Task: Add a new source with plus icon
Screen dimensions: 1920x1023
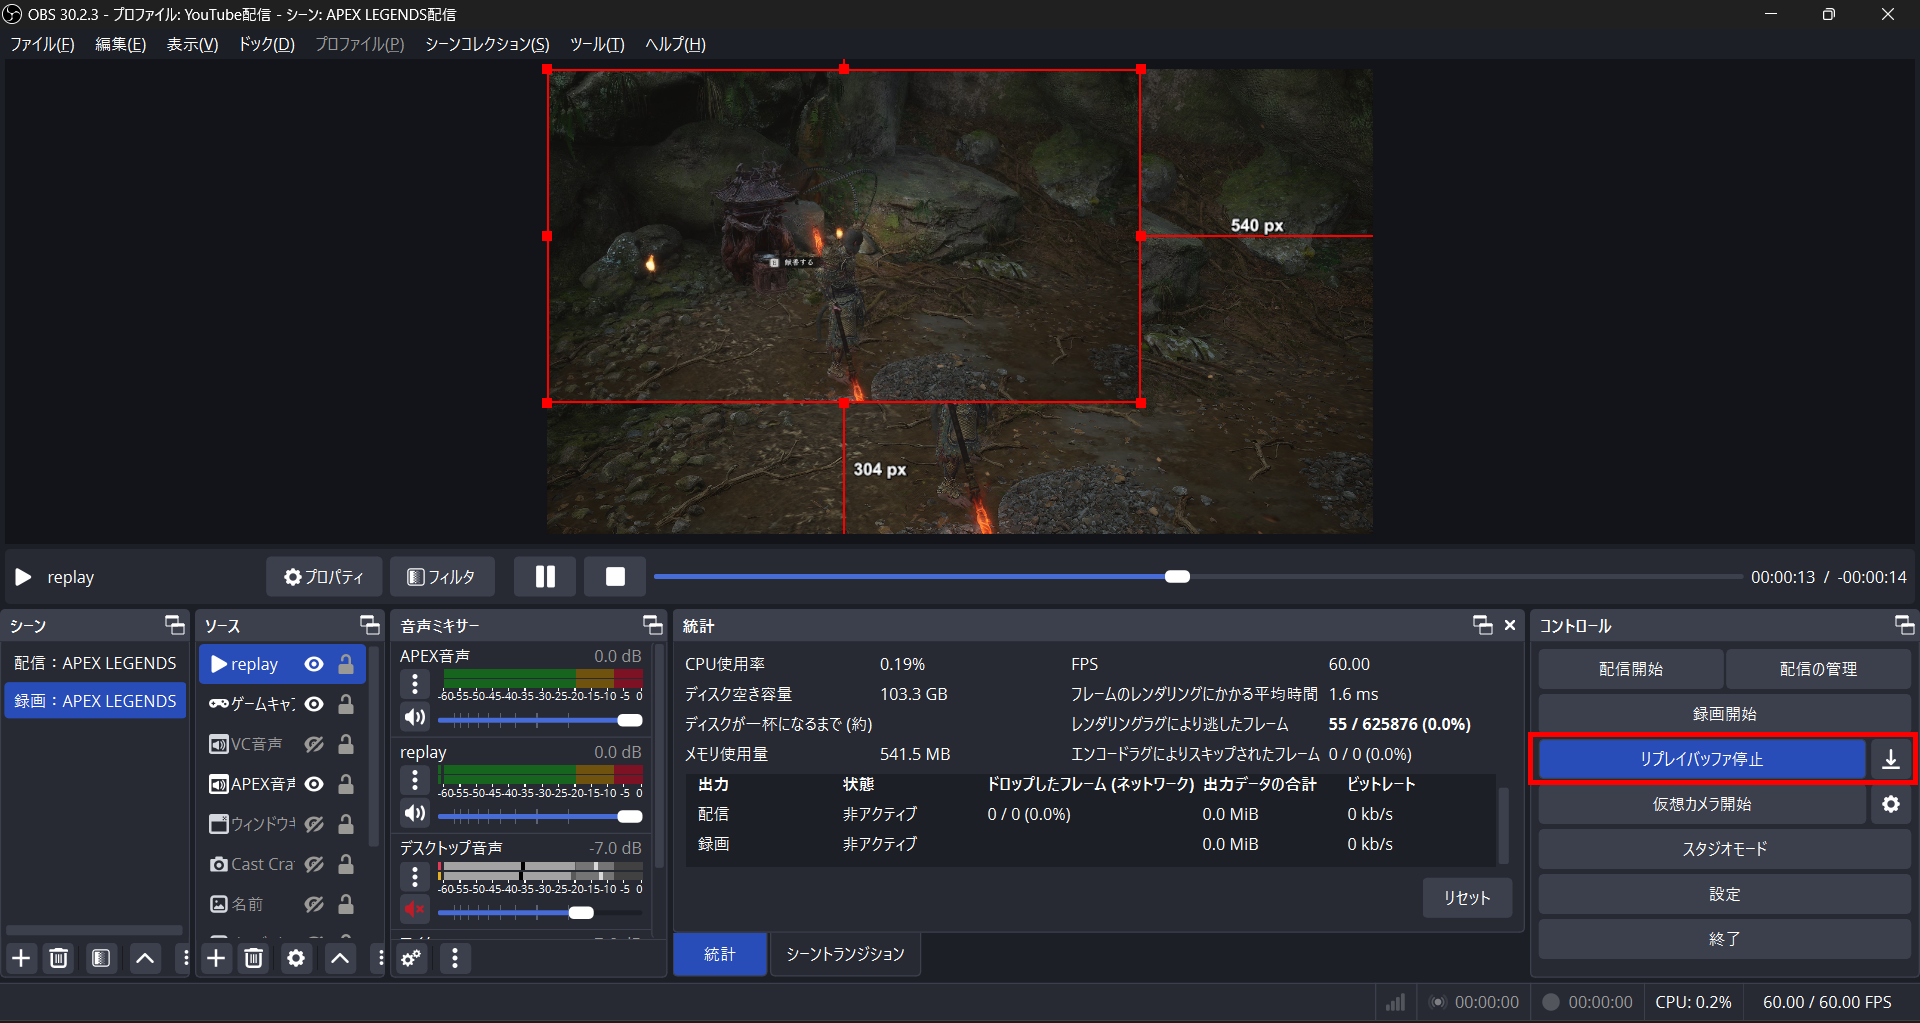Action: point(216,958)
